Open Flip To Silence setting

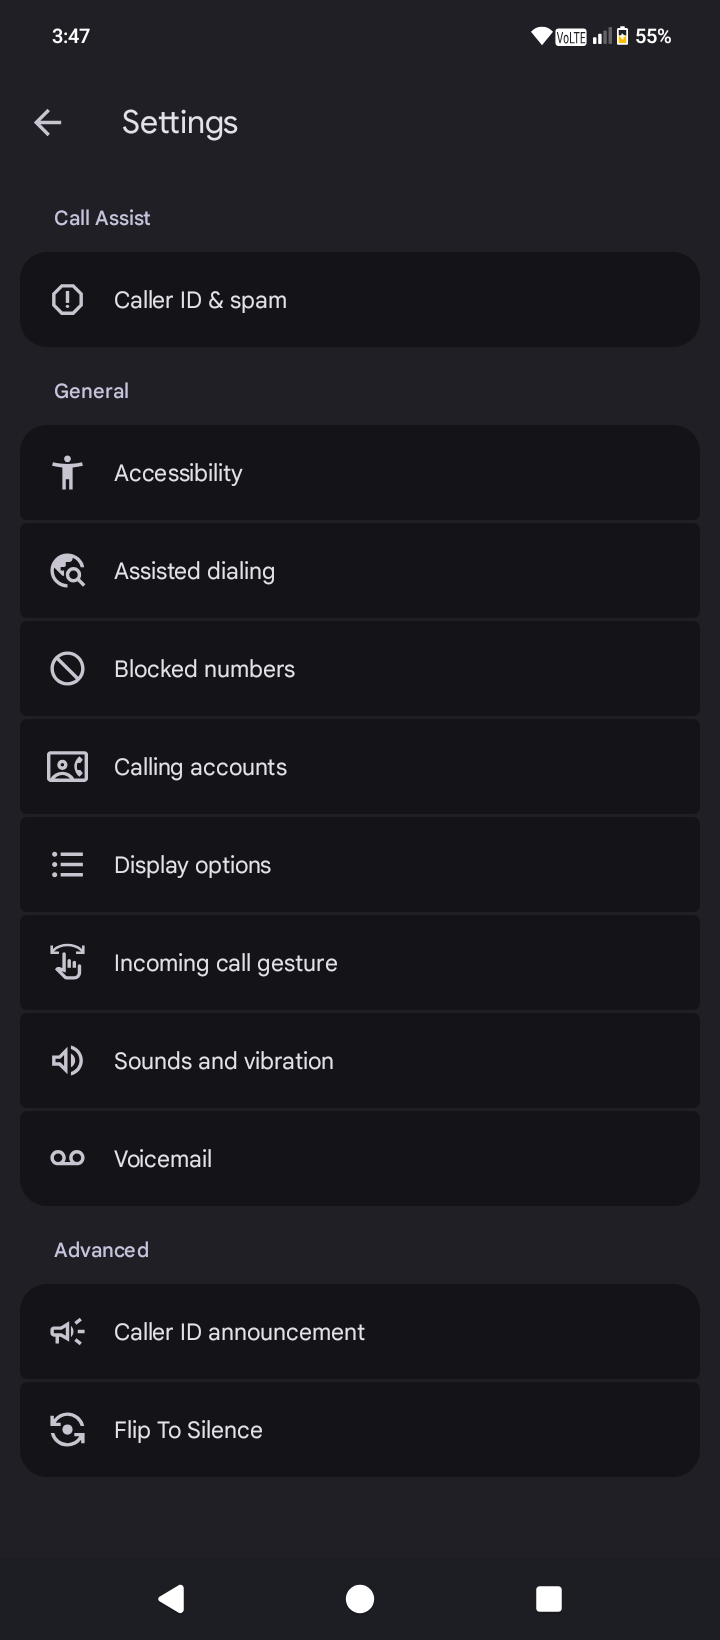(360, 1430)
